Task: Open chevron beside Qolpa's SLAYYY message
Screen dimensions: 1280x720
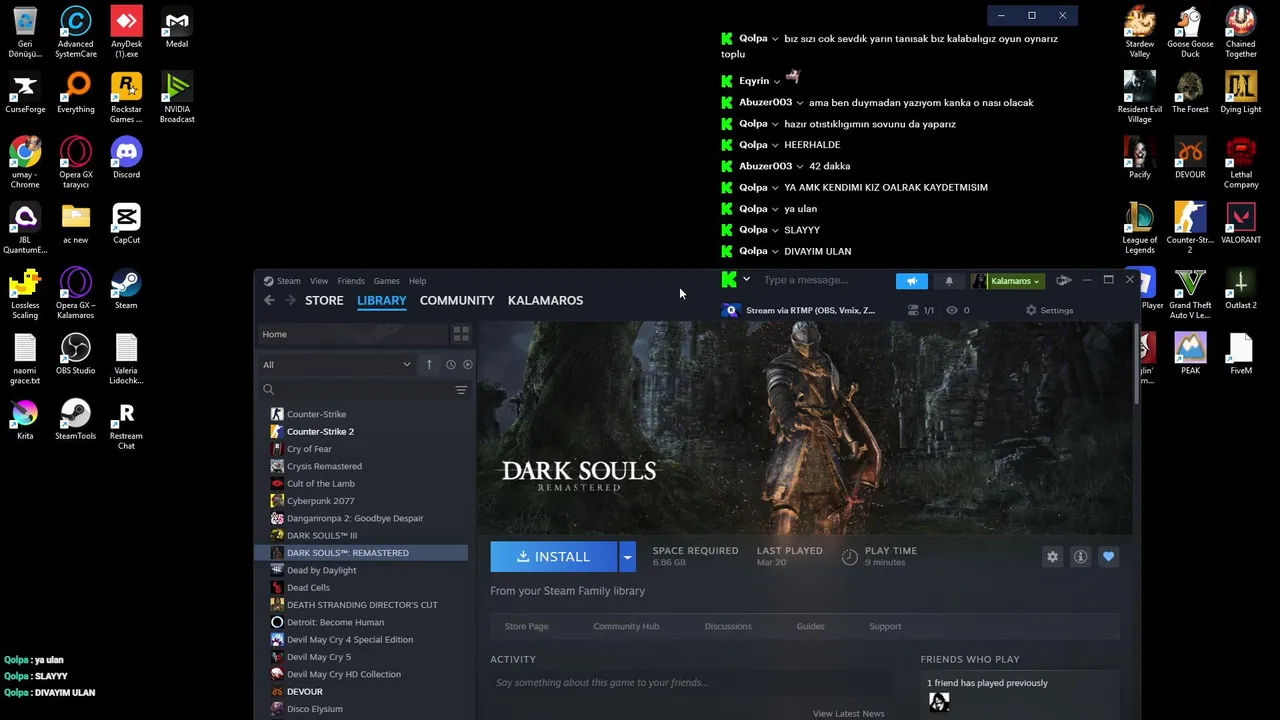Action: [775, 230]
